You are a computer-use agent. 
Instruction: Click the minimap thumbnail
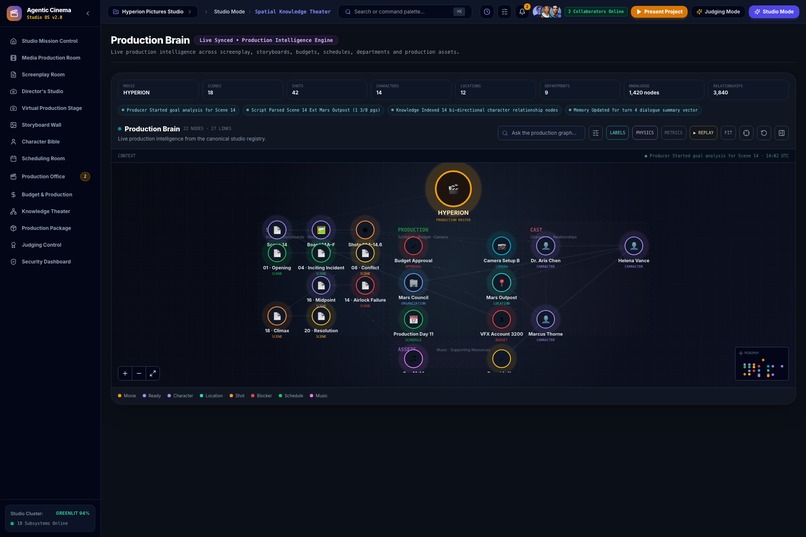coord(762,364)
